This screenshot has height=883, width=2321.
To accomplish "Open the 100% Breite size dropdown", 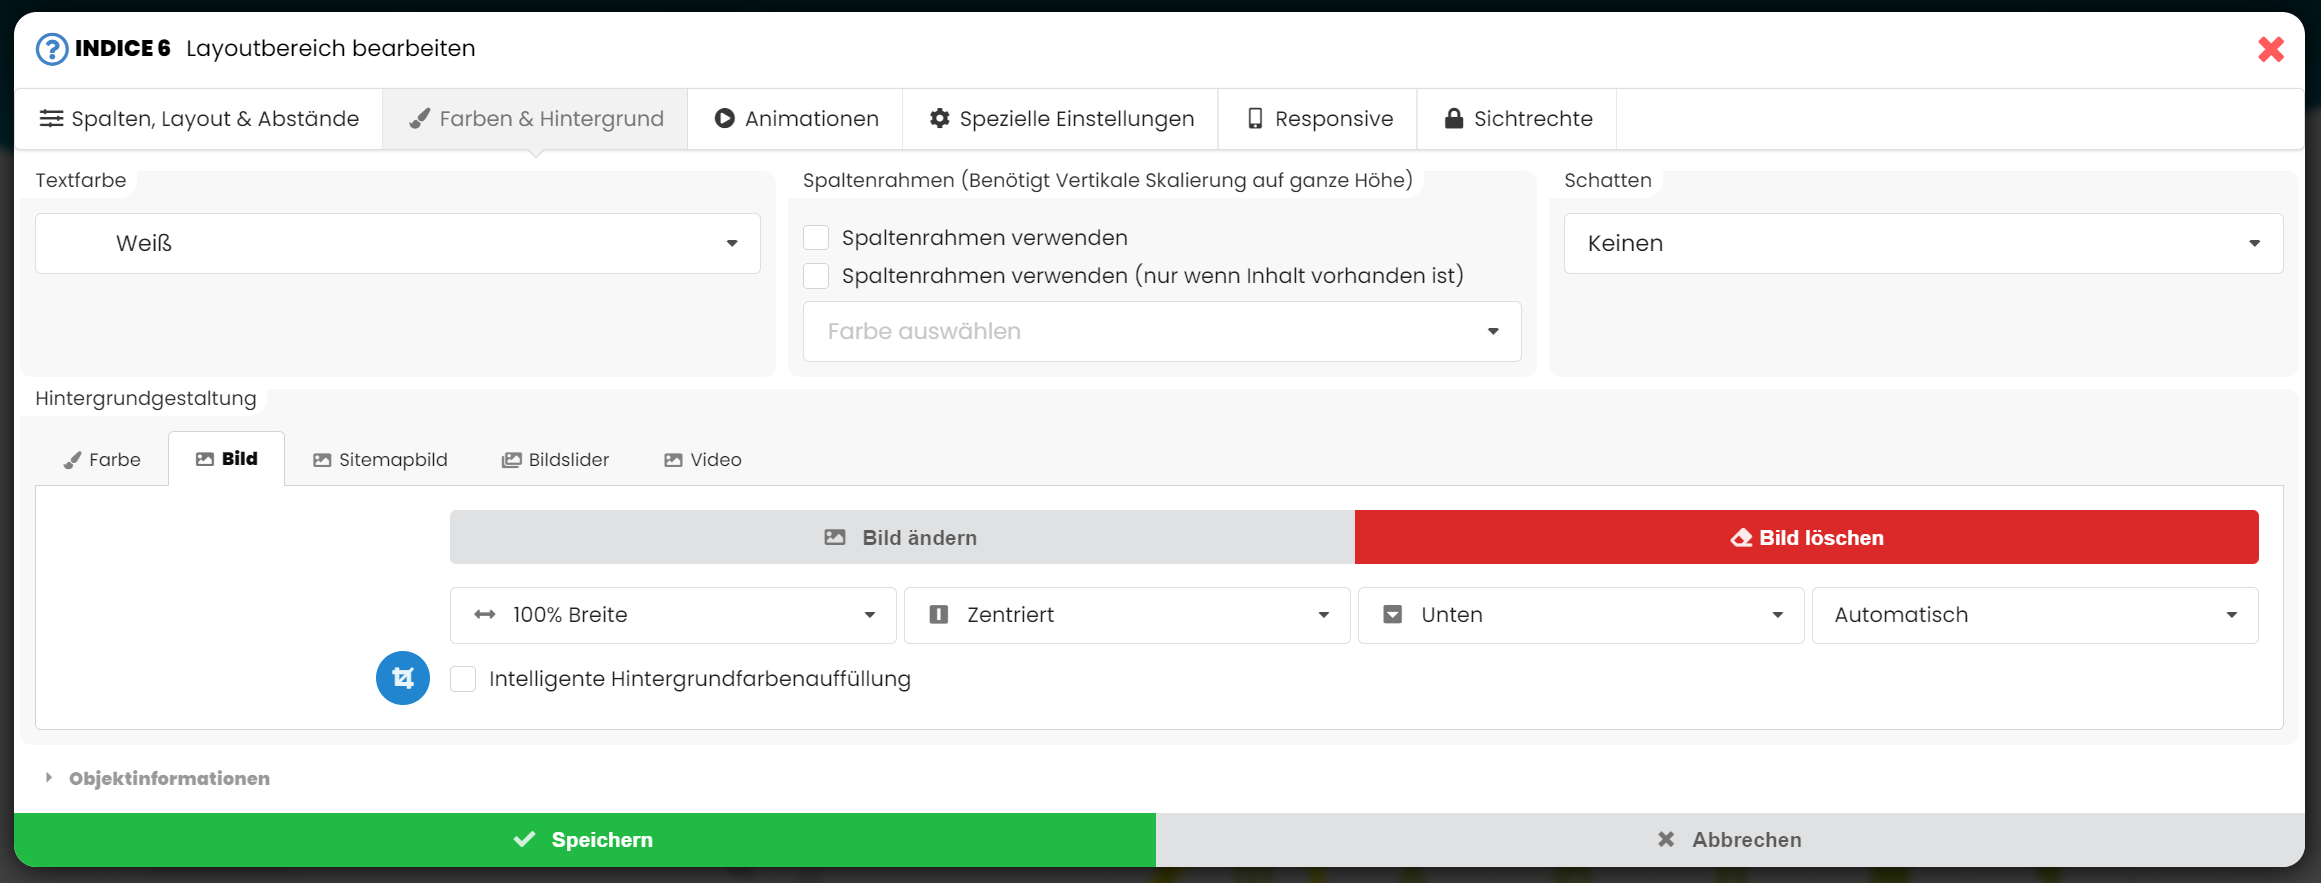I will tap(672, 615).
